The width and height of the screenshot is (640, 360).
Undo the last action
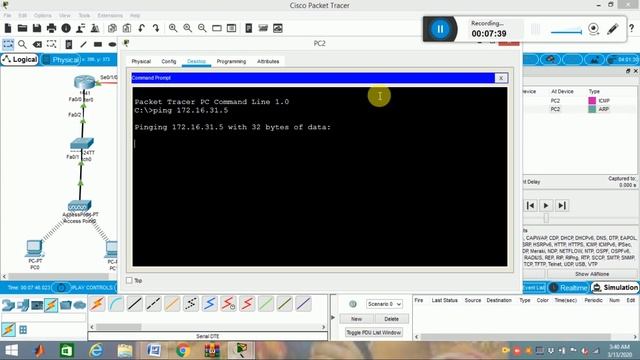[x=141, y=28]
